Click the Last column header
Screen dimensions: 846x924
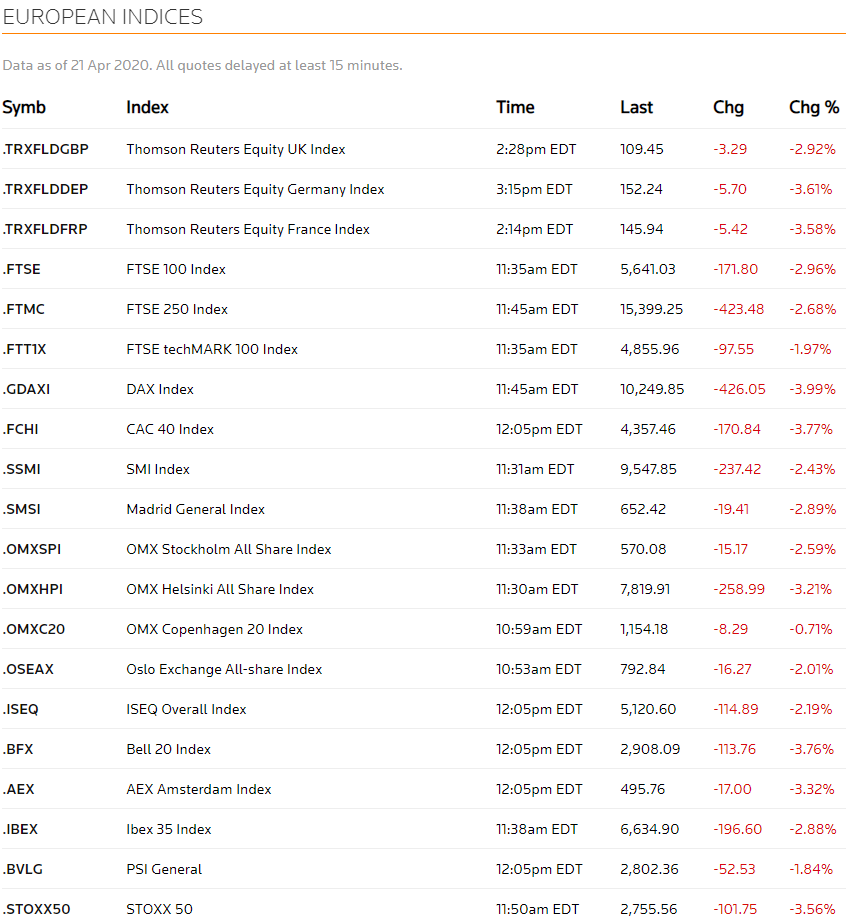(636, 107)
